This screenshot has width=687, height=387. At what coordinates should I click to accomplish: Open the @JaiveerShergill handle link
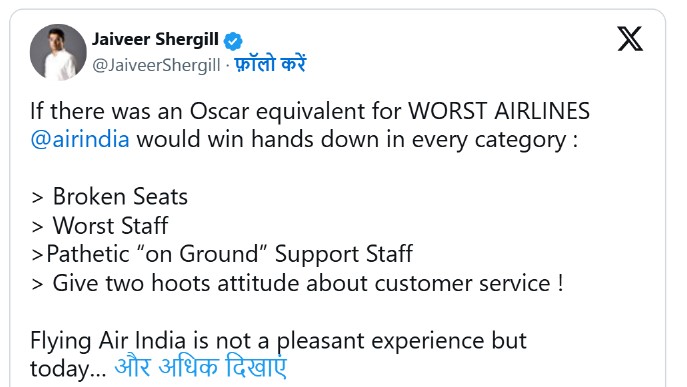click(156, 65)
